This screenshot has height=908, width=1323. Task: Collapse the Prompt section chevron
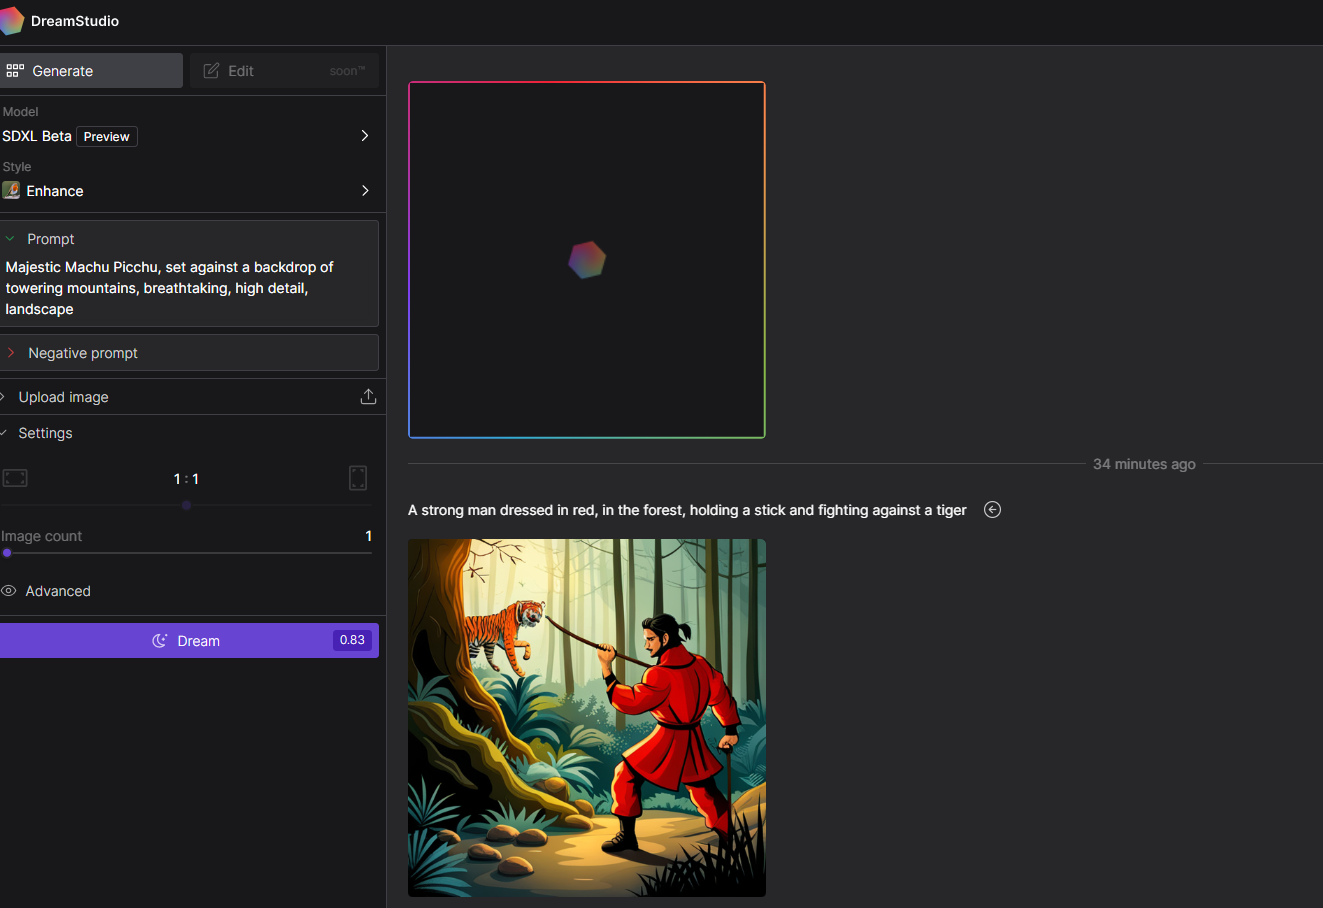(10, 239)
